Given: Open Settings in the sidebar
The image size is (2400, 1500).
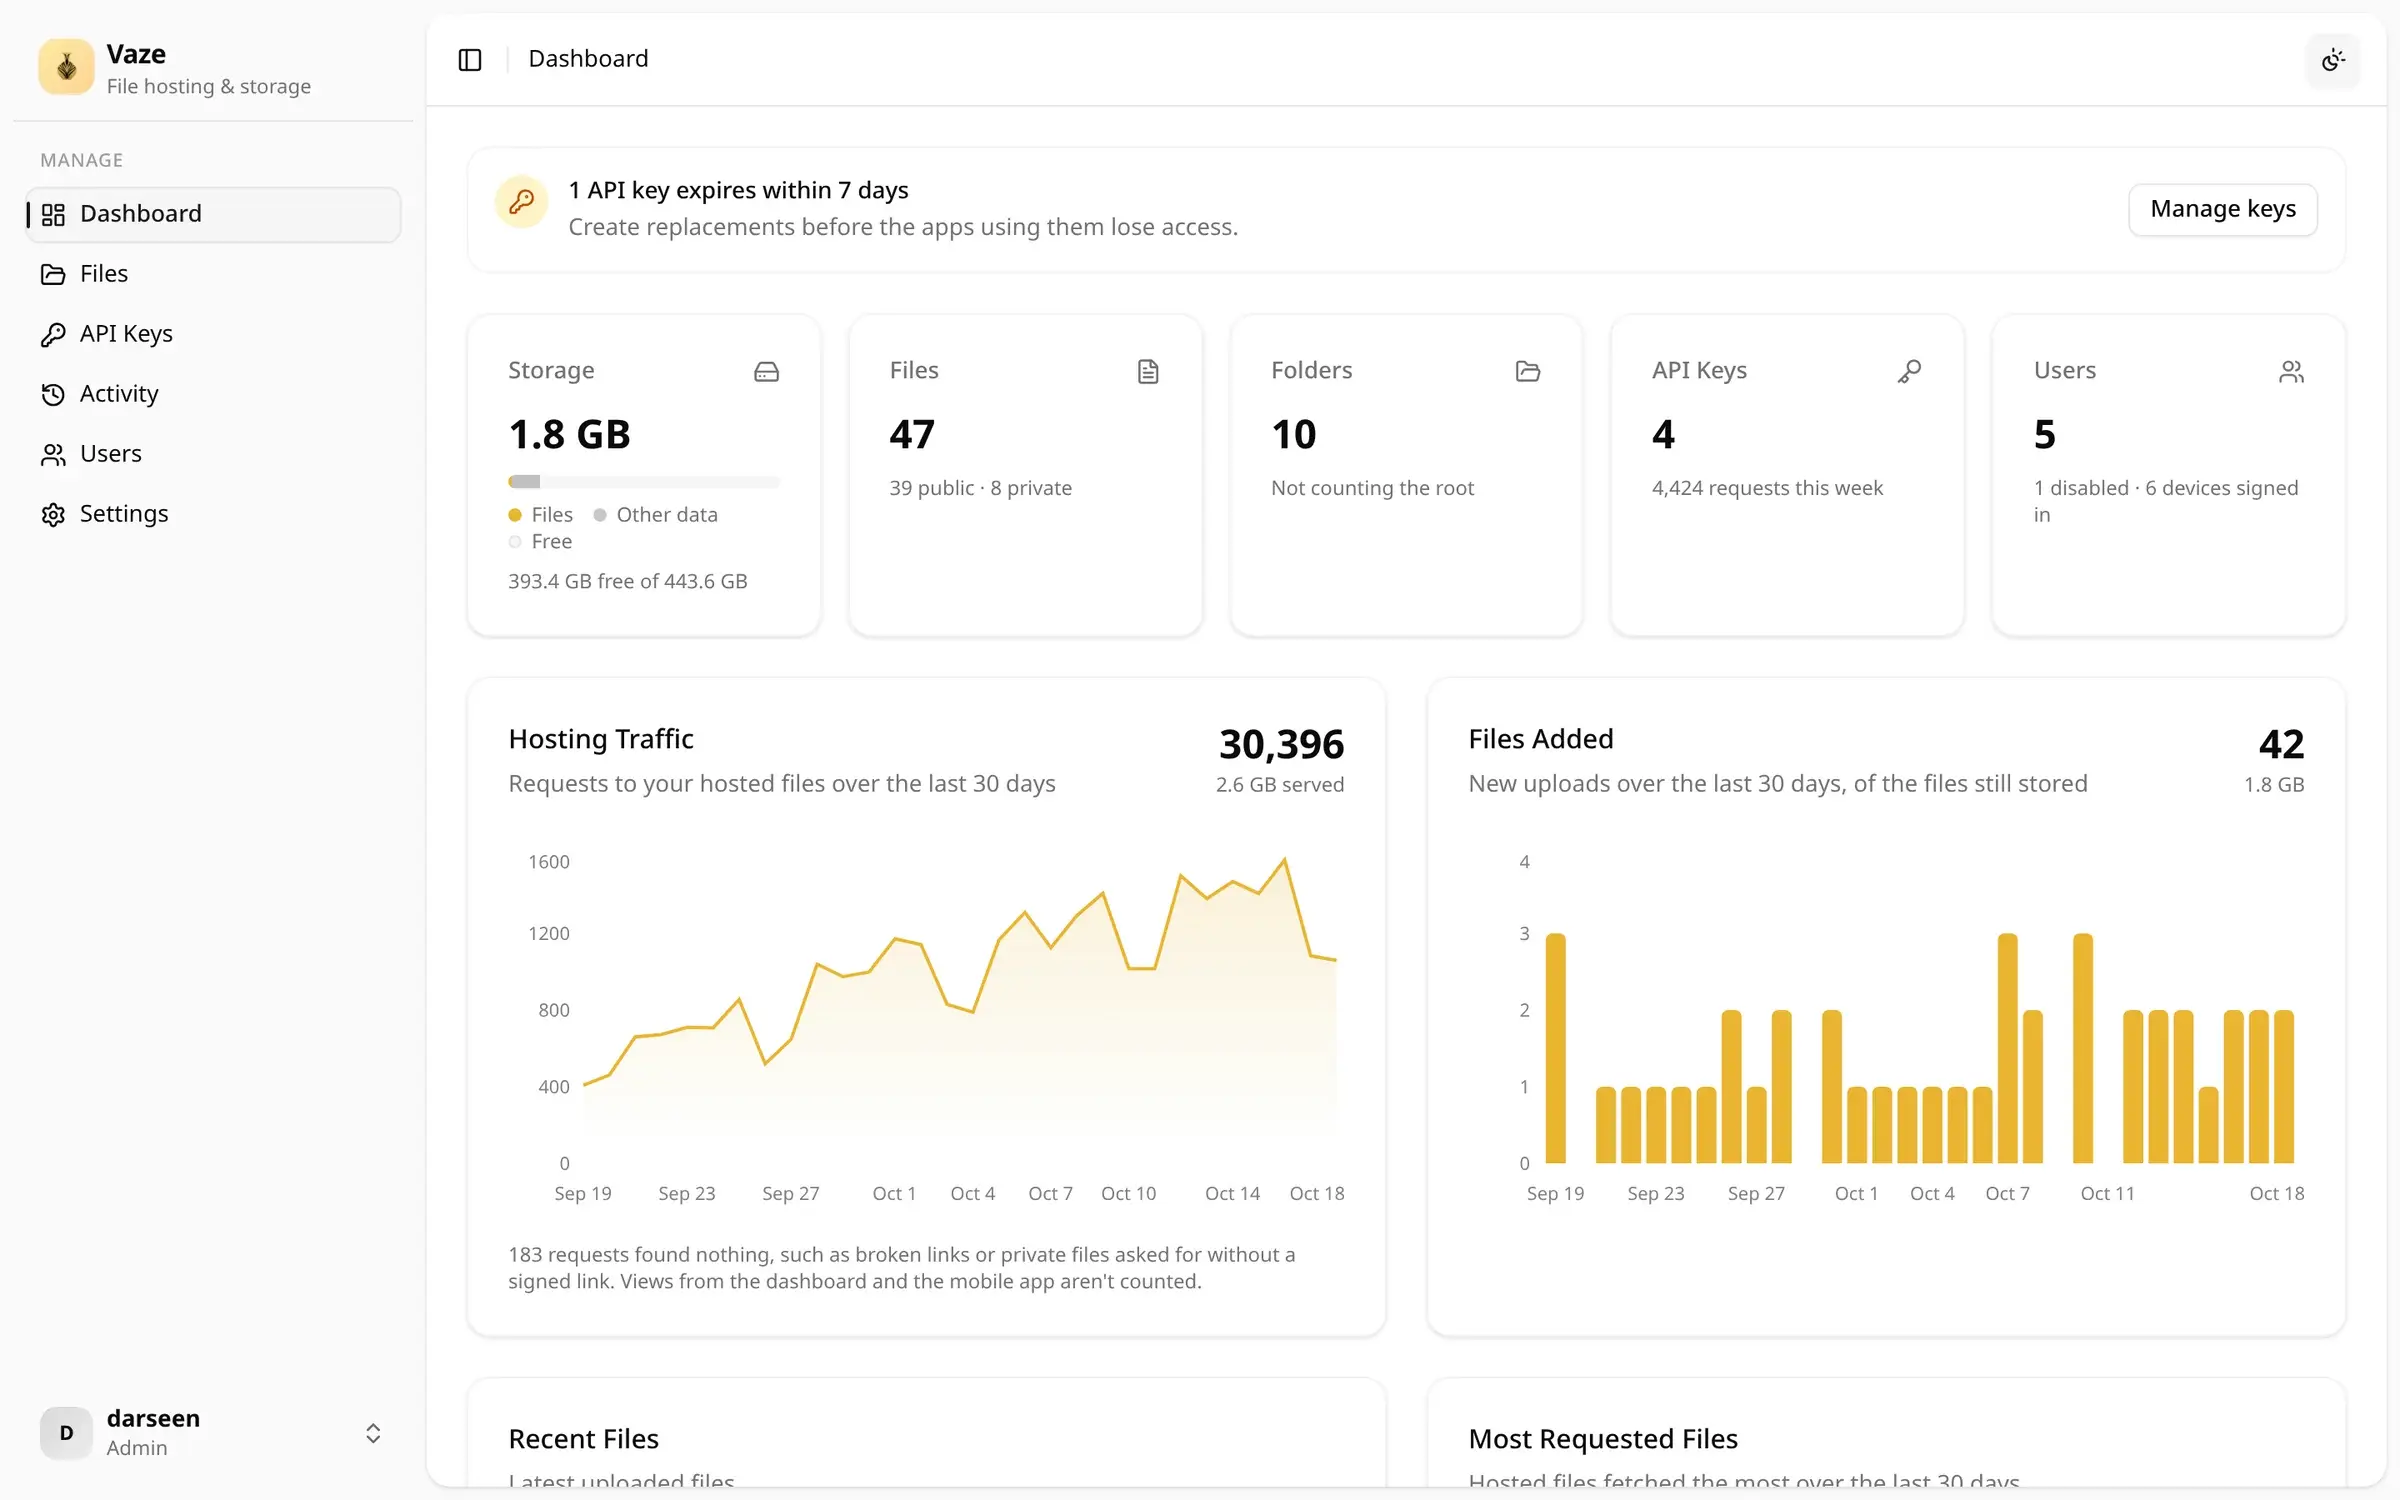Looking at the screenshot, I should click(x=214, y=514).
